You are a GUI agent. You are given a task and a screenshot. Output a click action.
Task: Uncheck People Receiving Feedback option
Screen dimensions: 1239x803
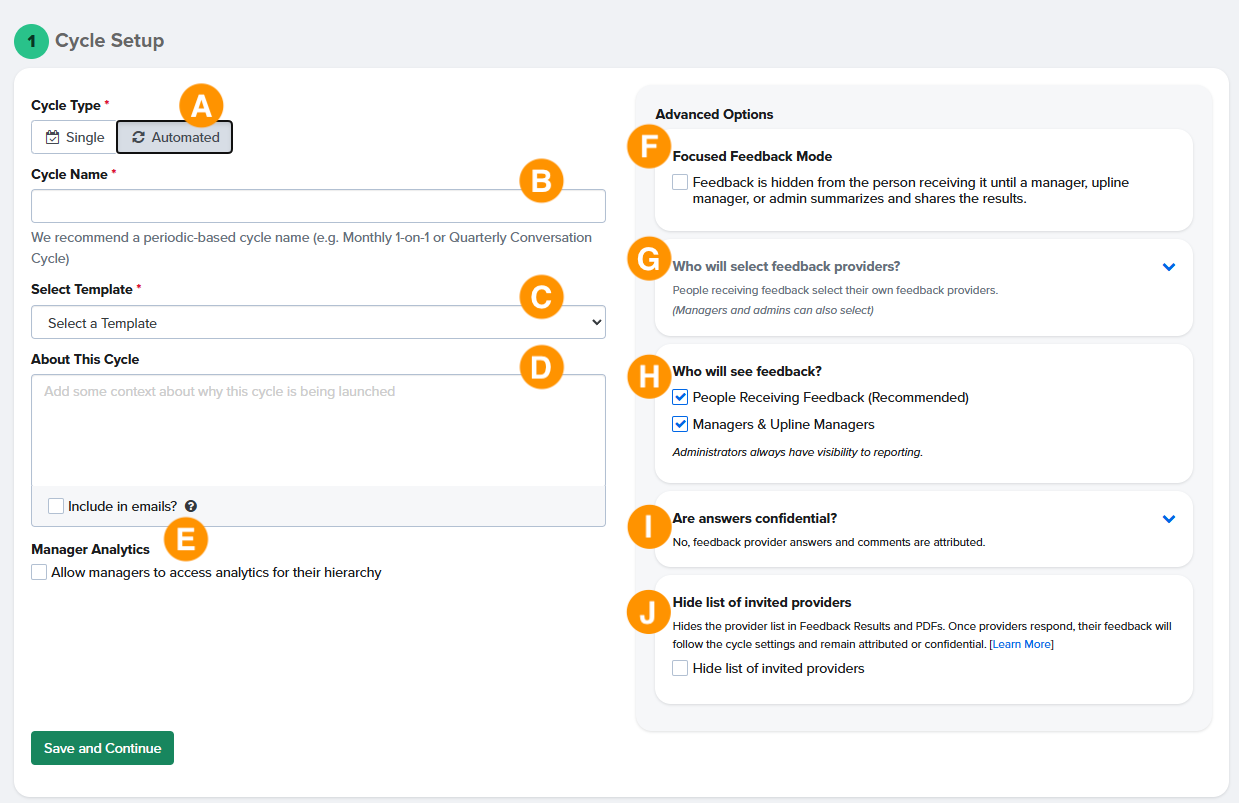tap(681, 397)
